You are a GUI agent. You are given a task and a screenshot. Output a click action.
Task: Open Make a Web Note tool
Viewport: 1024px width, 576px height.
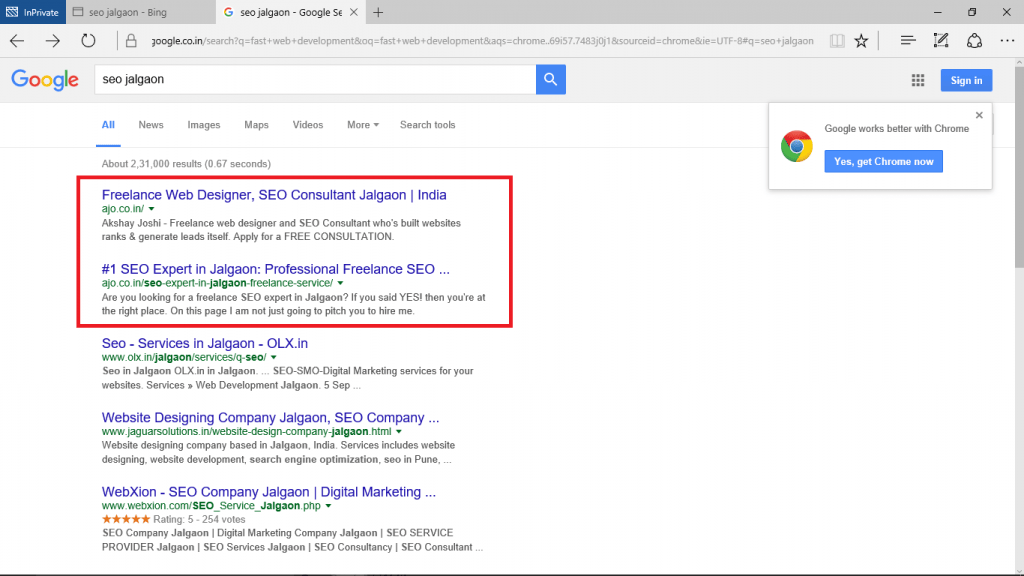click(940, 40)
